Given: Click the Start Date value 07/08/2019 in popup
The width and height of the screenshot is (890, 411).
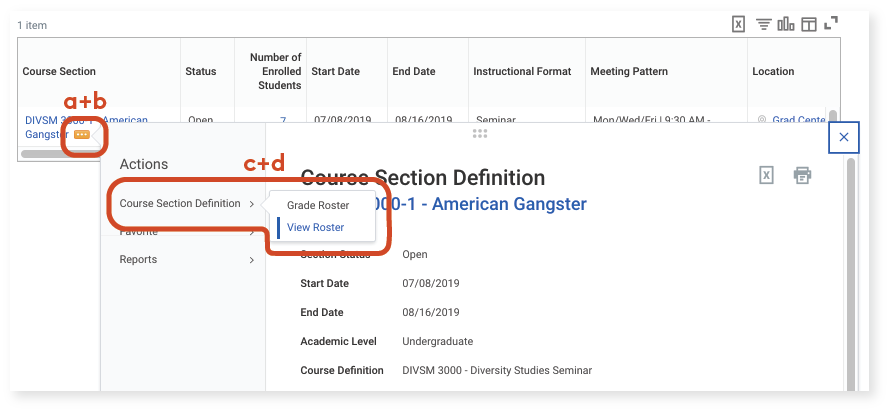Looking at the screenshot, I should 431,283.
